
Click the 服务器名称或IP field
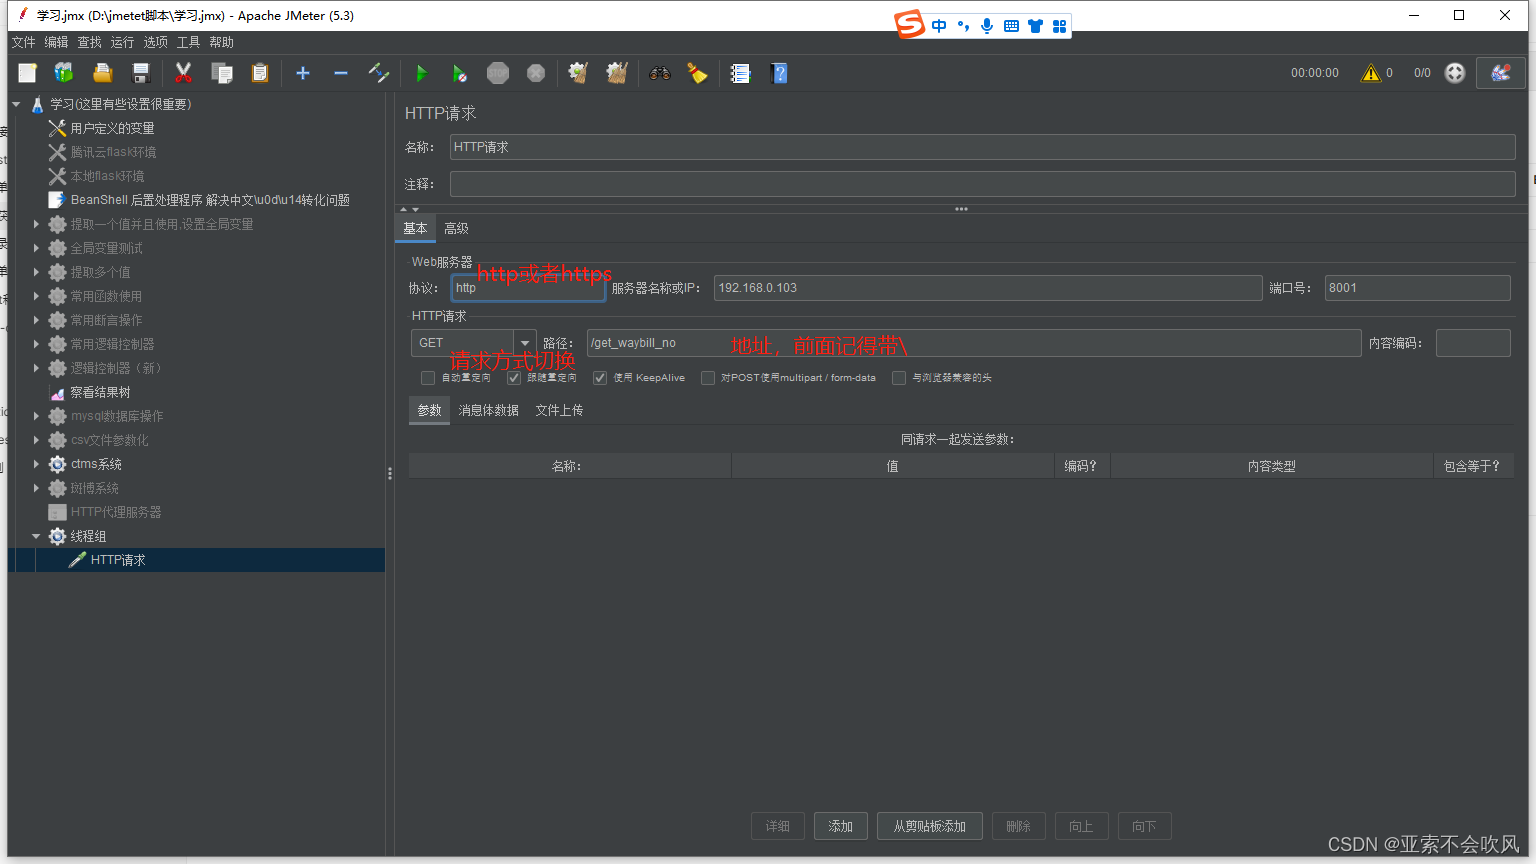[988, 288]
